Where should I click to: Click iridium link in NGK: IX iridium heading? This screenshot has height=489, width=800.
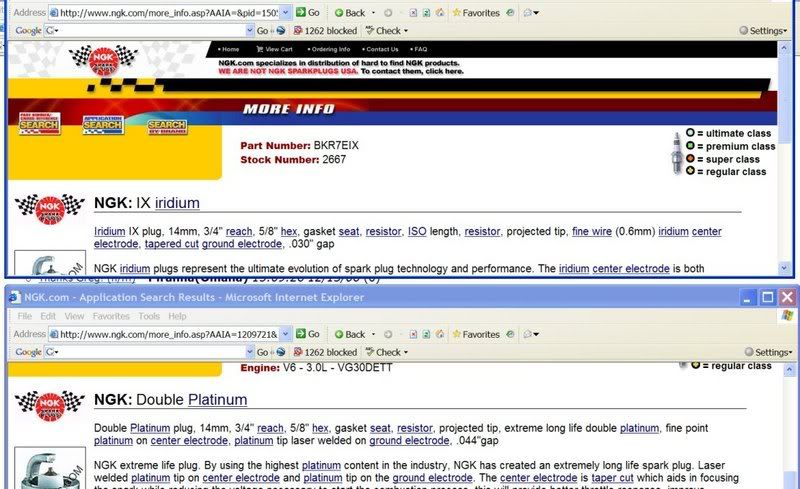coord(177,203)
